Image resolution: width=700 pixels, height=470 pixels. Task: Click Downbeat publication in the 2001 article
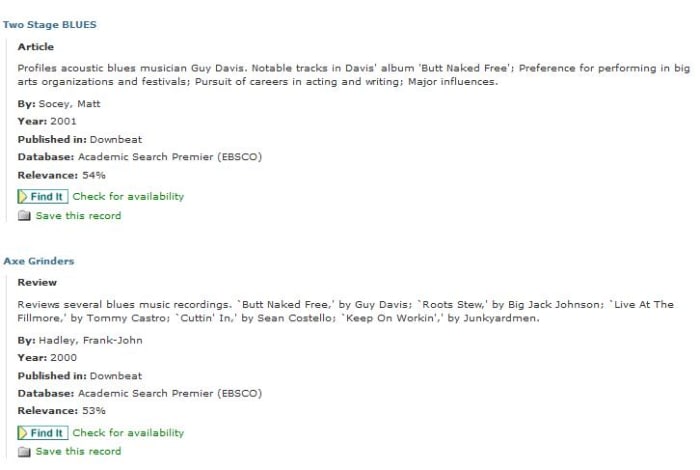click(x=116, y=140)
